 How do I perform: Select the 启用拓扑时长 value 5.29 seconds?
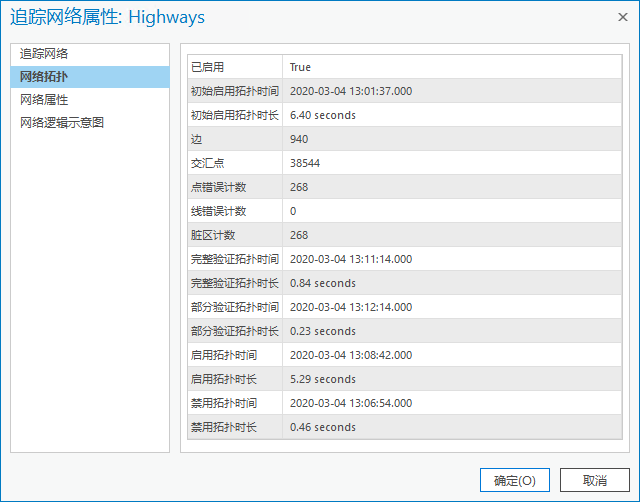pos(322,379)
